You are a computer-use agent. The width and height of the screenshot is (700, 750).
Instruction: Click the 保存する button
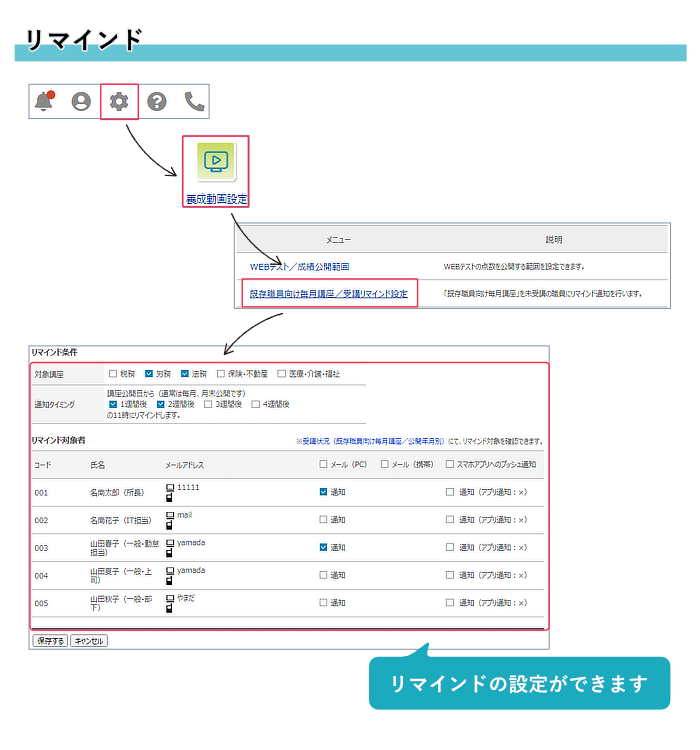(50, 641)
